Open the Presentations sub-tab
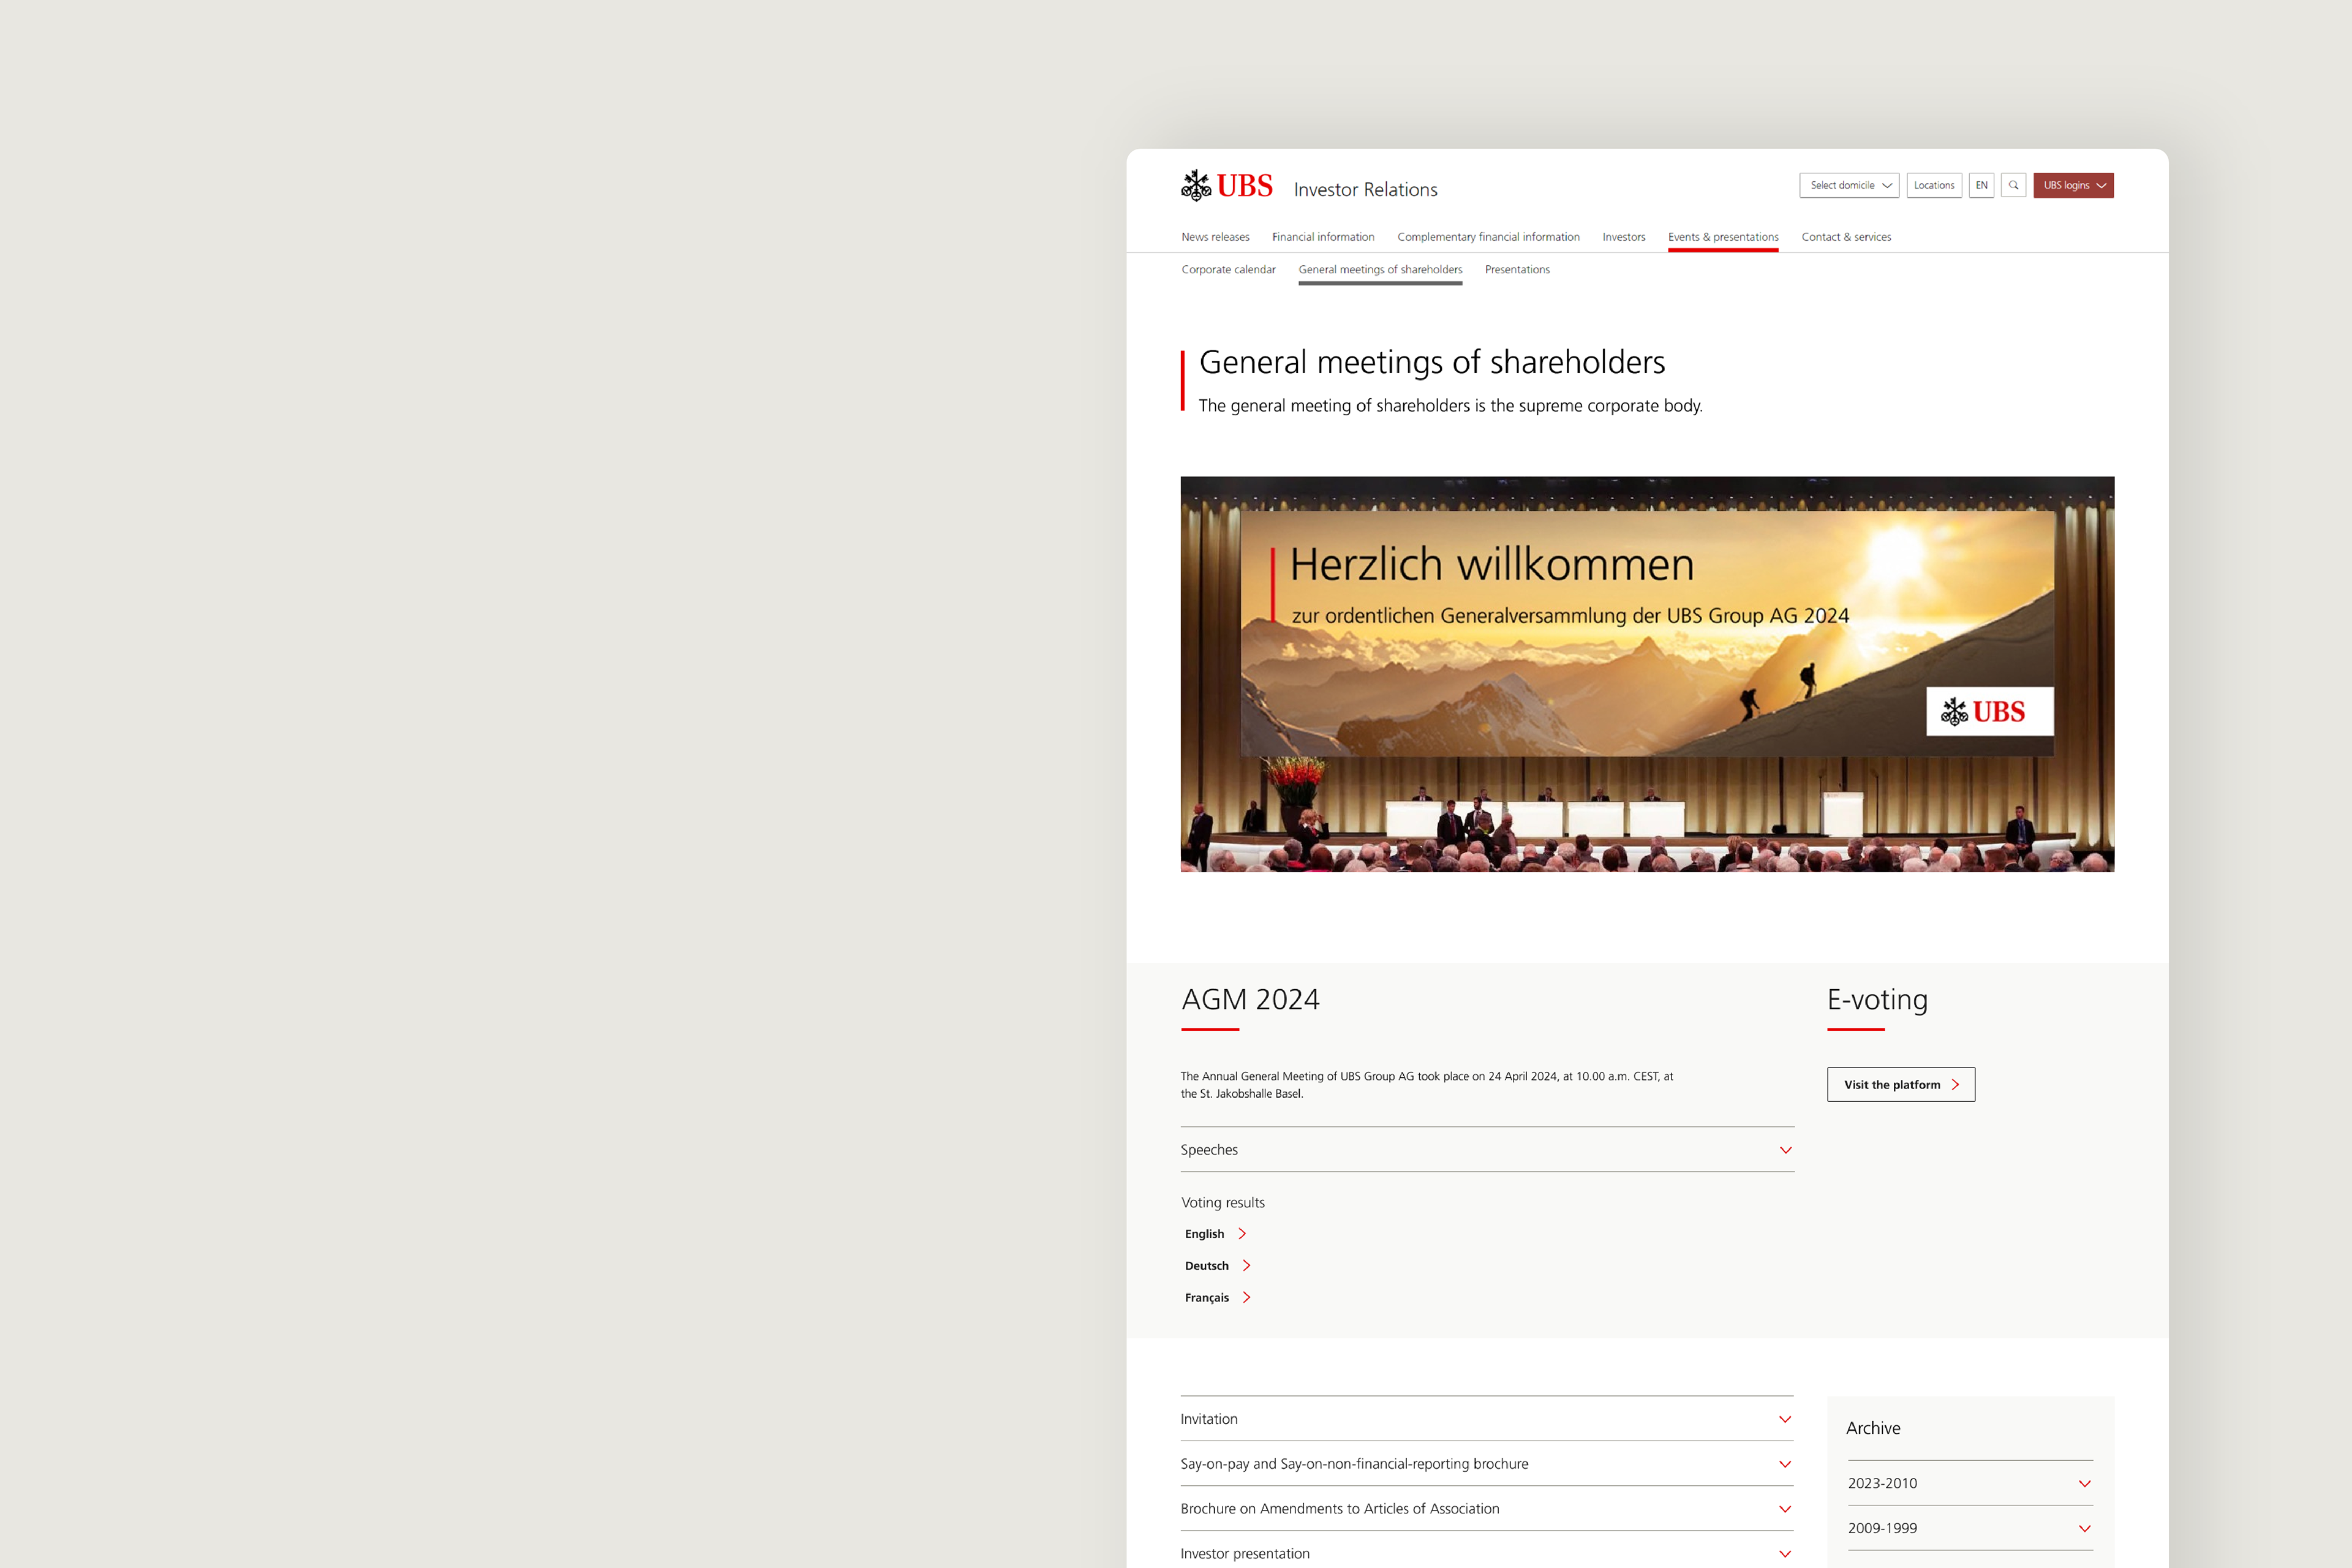This screenshot has width=2352, height=1568. 1517,270
